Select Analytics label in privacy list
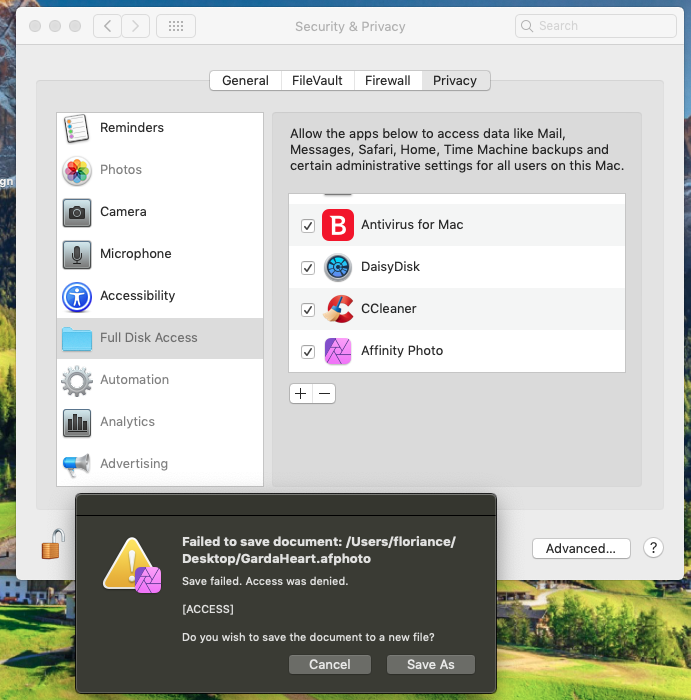Image resolution: width=691 pixels, height=700 pixels. tap(127, 421)
